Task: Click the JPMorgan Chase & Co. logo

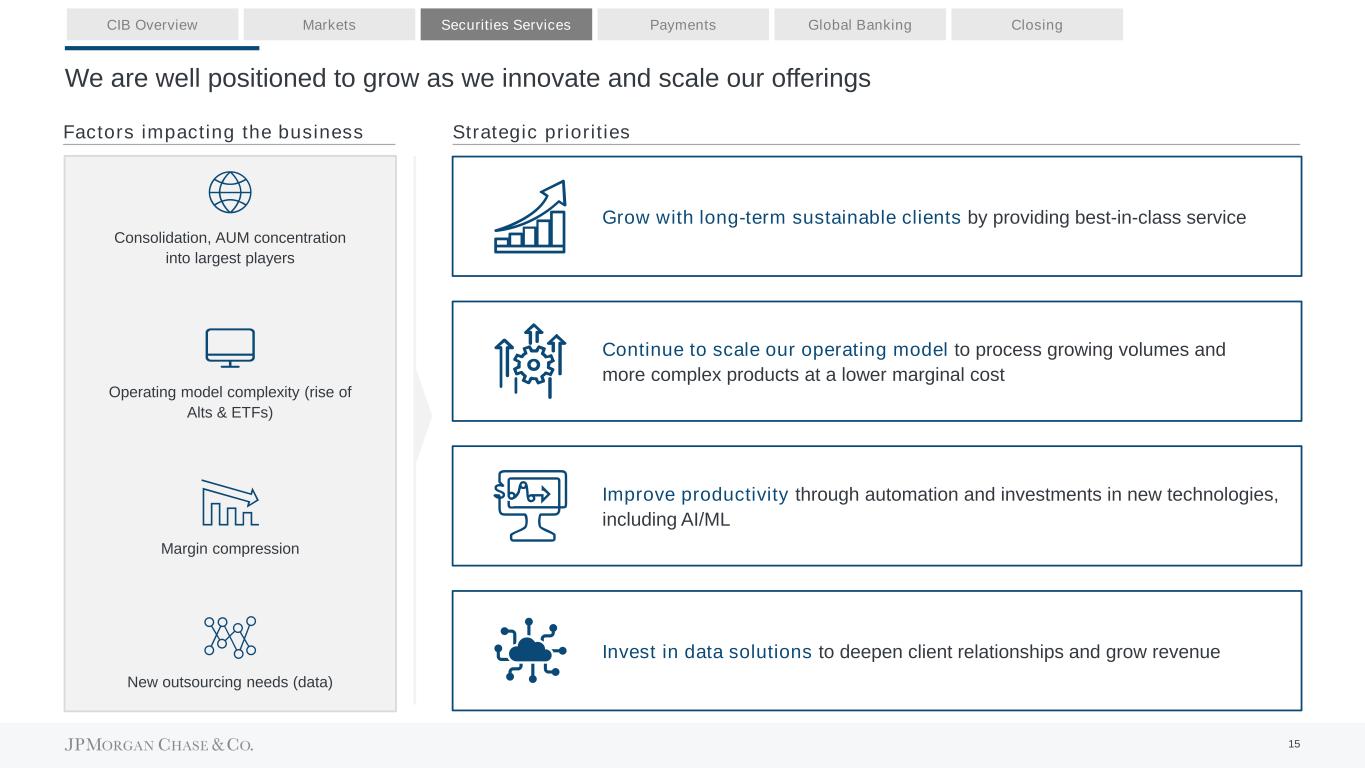Action: [x=159, y=745]
